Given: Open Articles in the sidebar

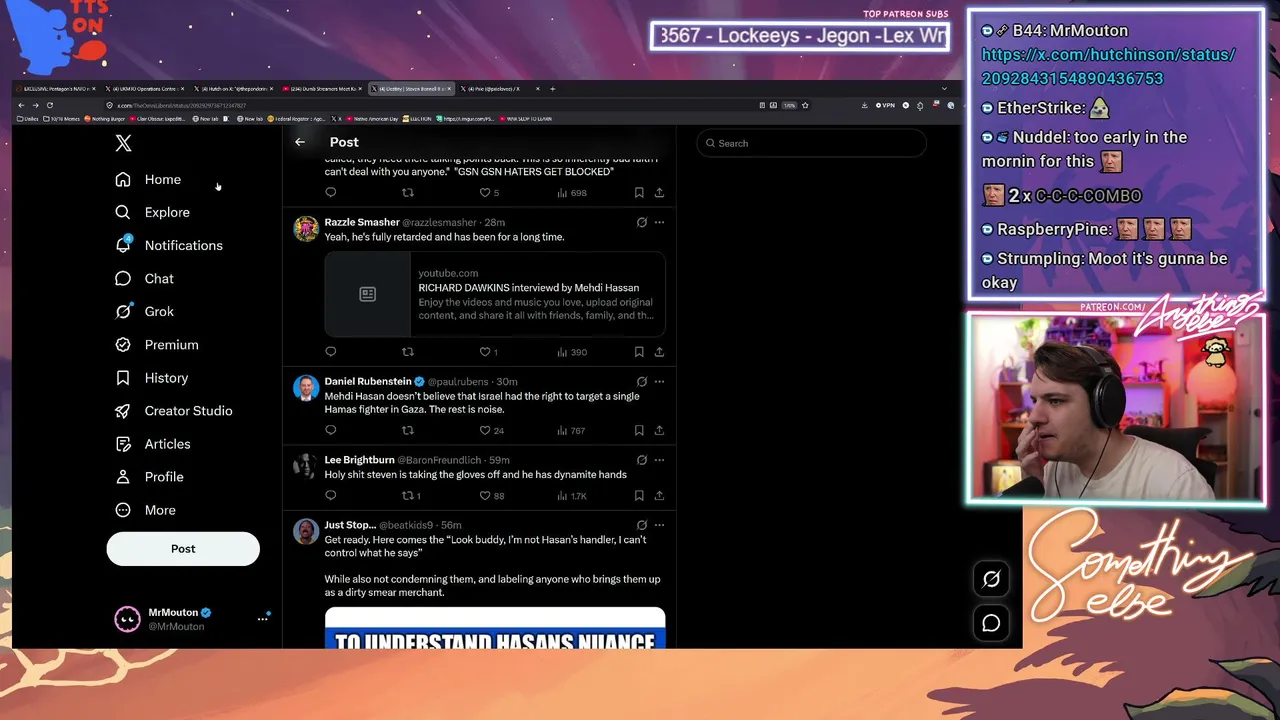Looking at the screenshot, I should (152, 444).
